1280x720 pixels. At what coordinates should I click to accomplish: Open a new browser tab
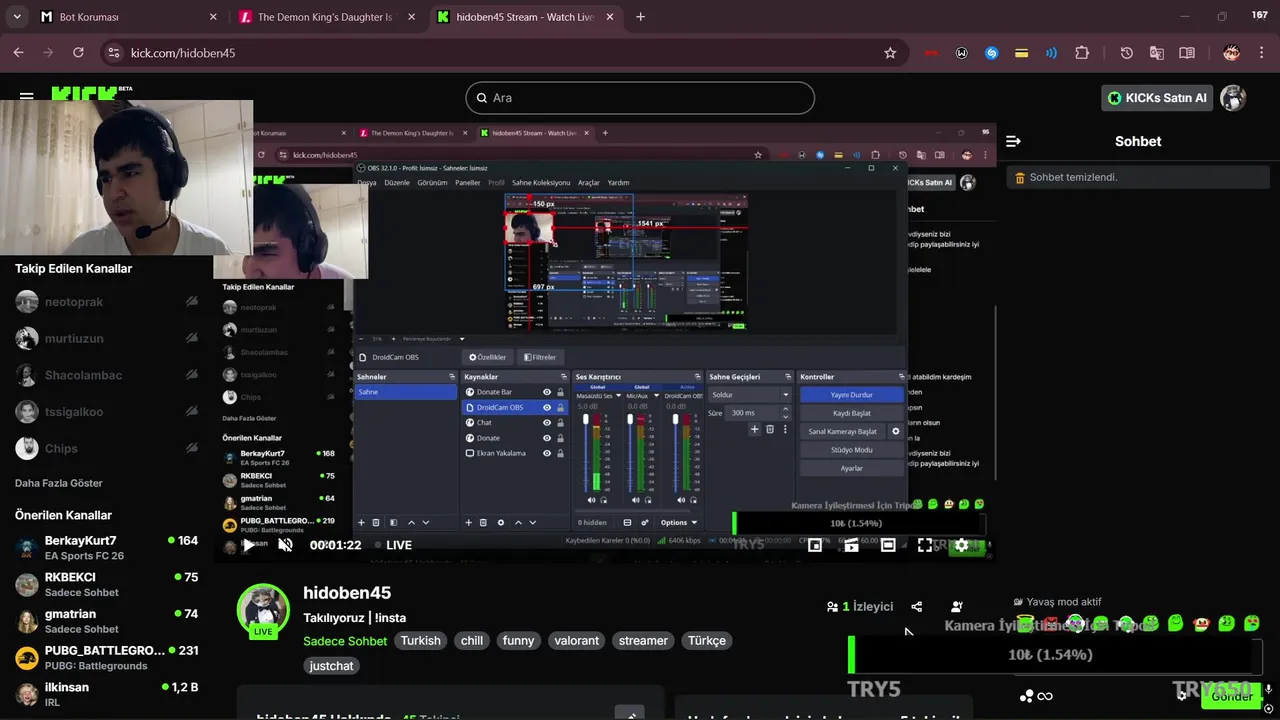point(640,17)
